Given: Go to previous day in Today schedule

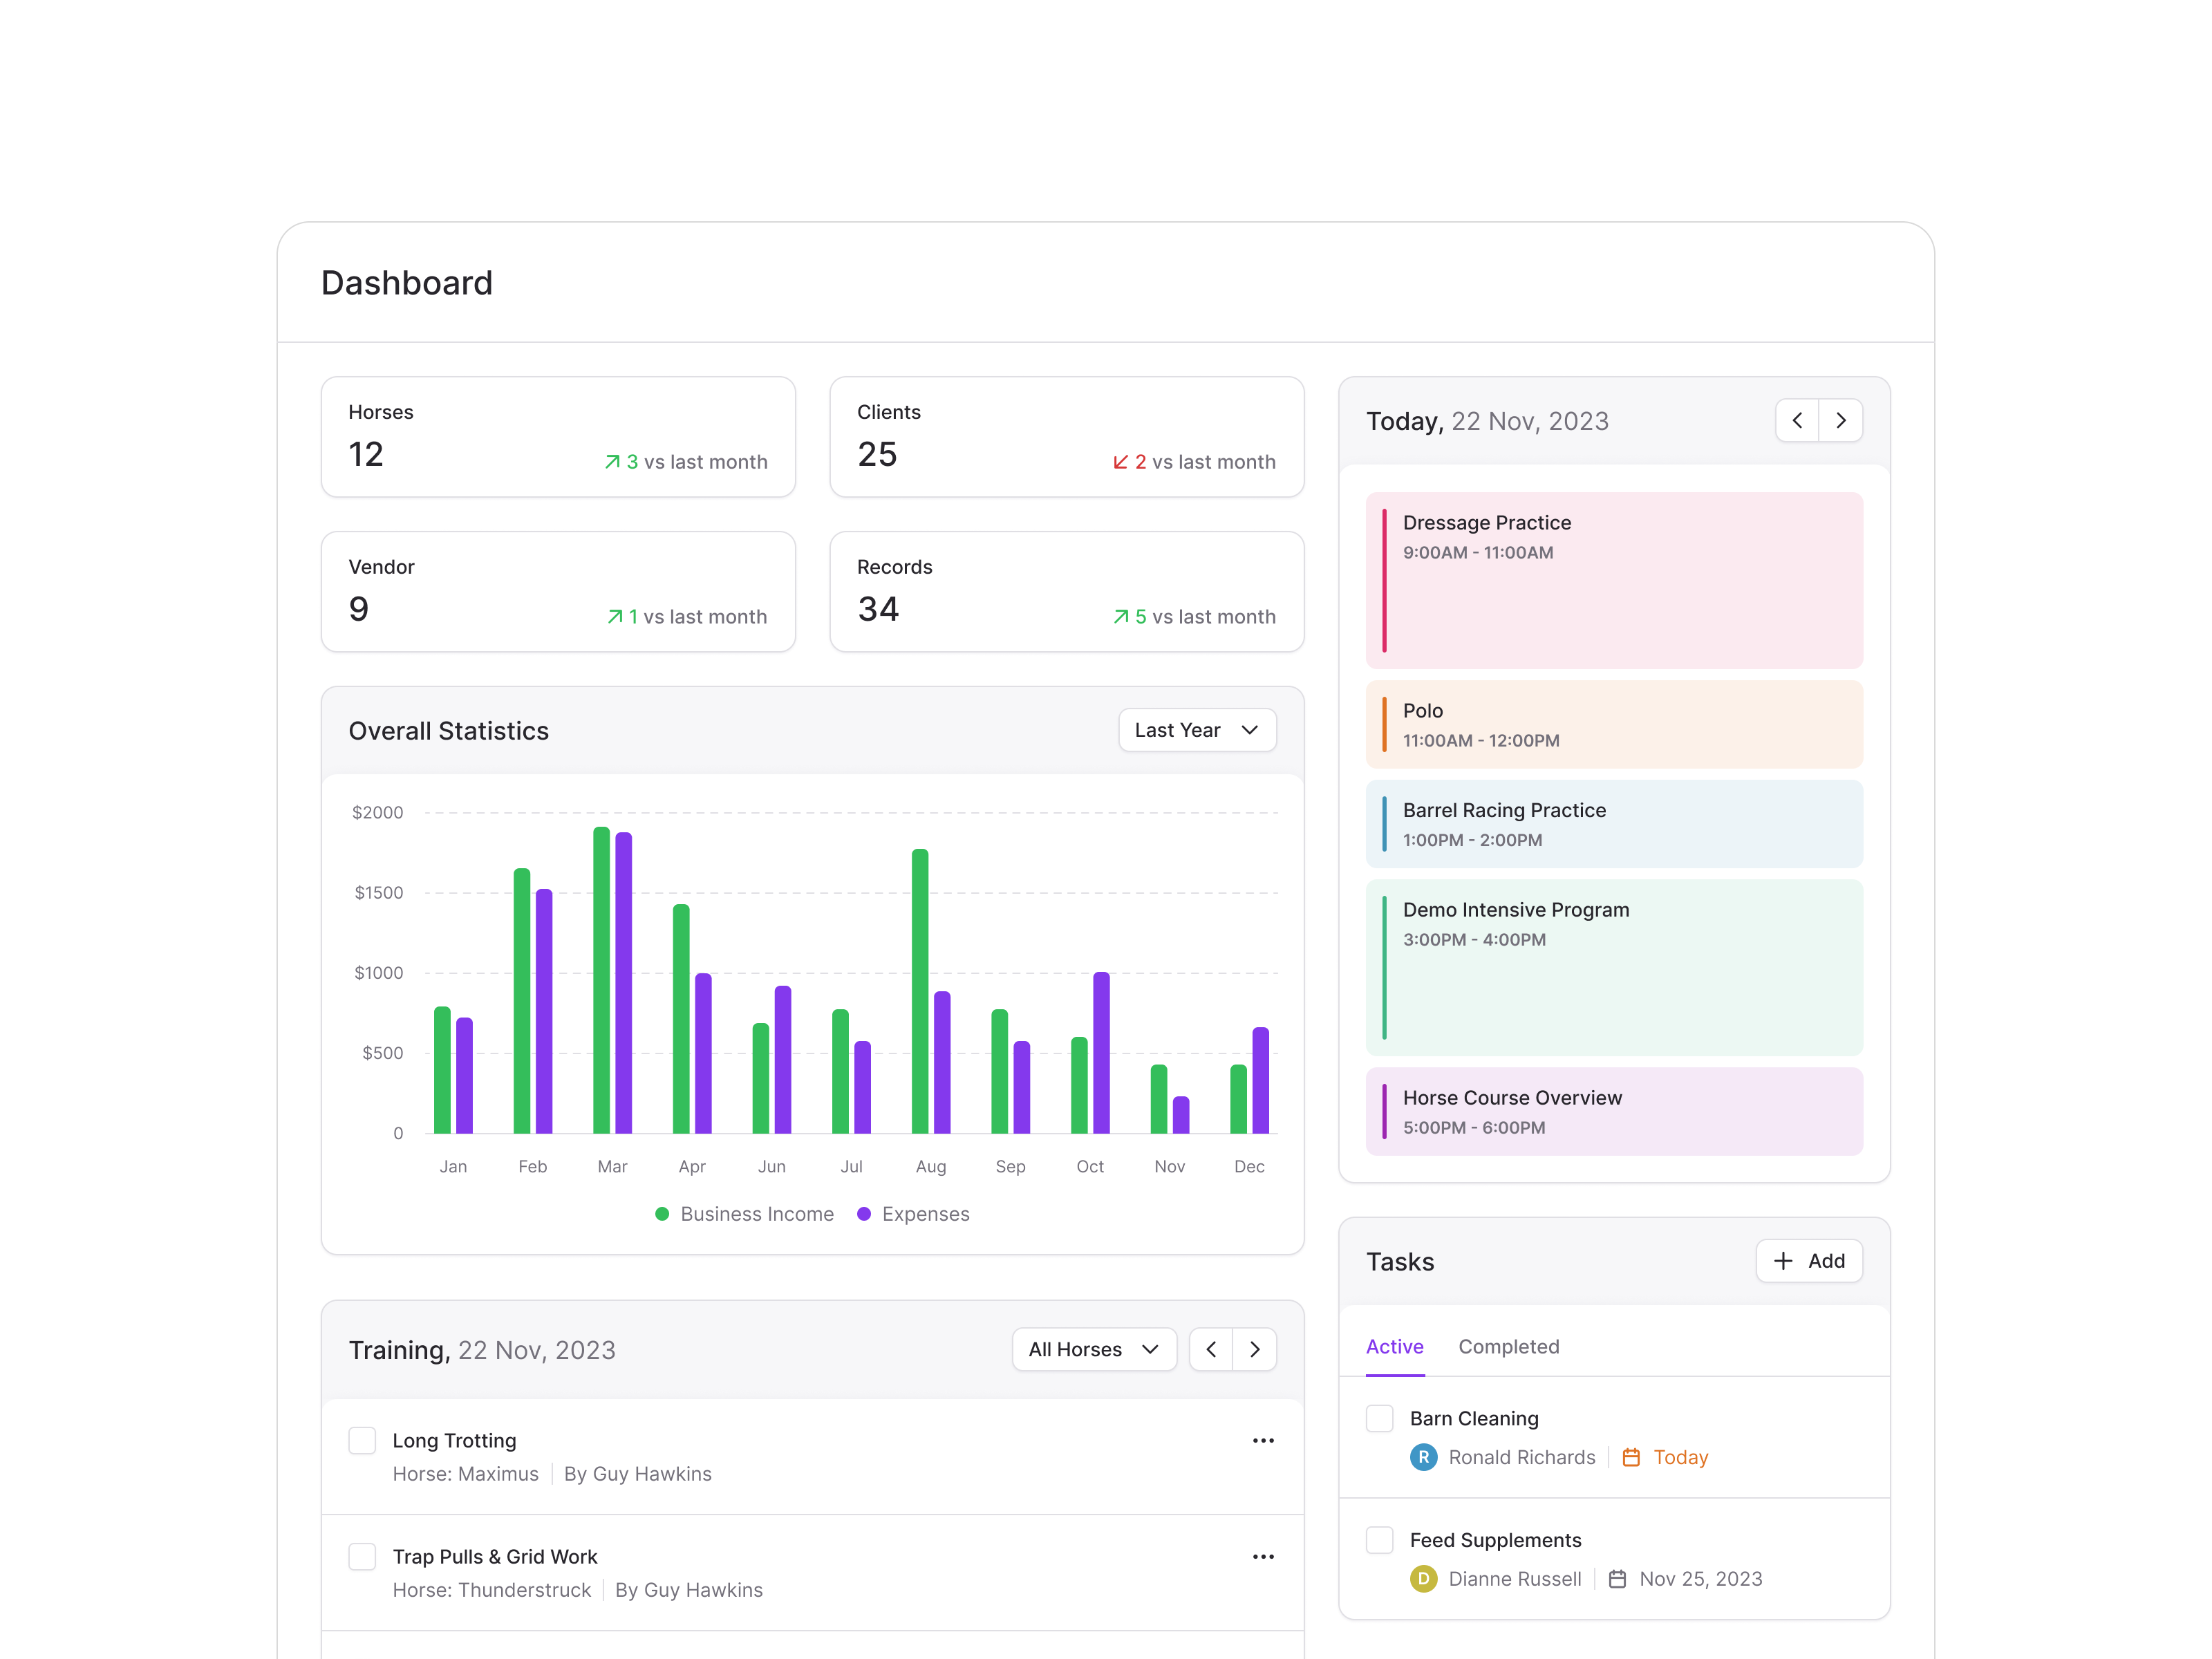Looking at the screenshot, I should tap(1796, 420).
